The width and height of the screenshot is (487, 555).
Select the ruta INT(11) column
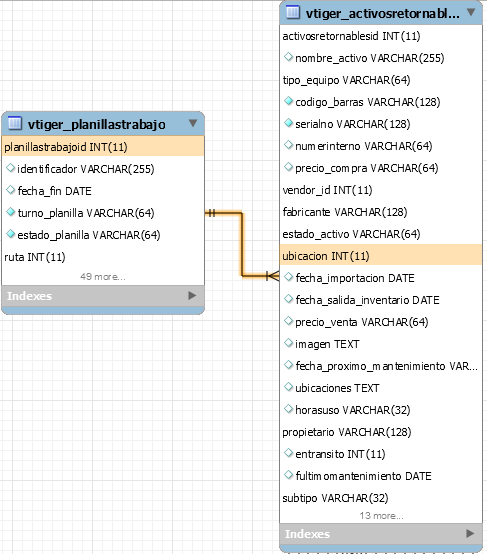pyautogui.click(x=103, y=257)
